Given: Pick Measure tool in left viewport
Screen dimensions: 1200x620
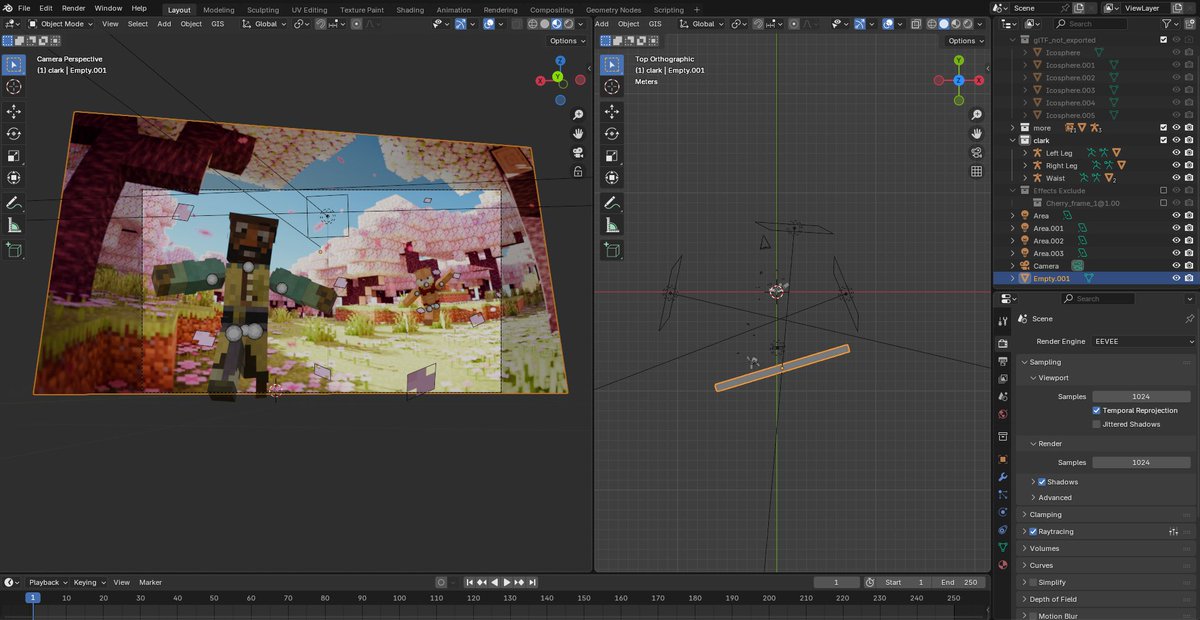Looking at the screenshot, I should pyautogui.click(x=14, y=225).
